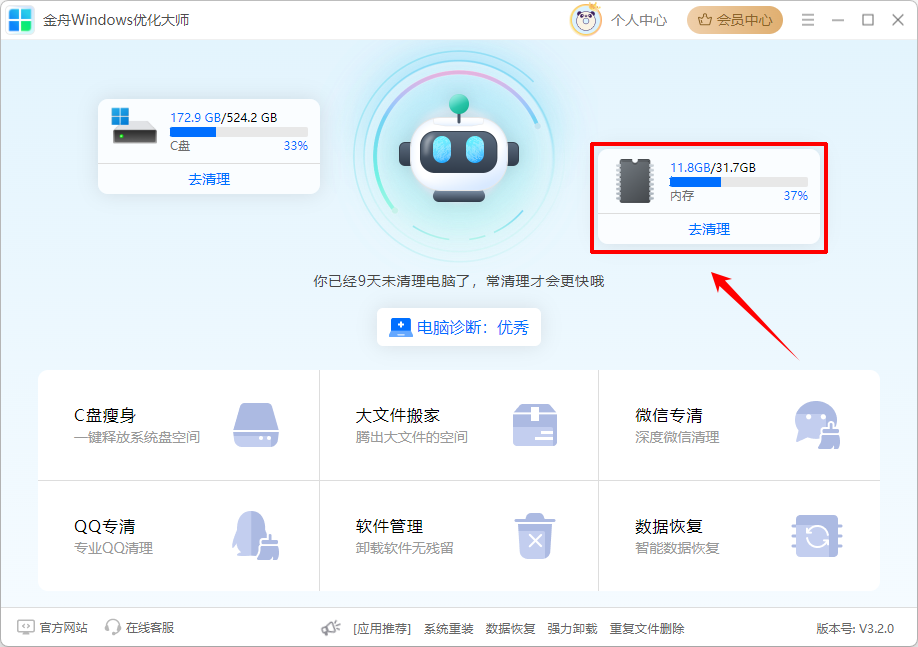Open 数据恢复 footer recommendation link

click(511, 629)
